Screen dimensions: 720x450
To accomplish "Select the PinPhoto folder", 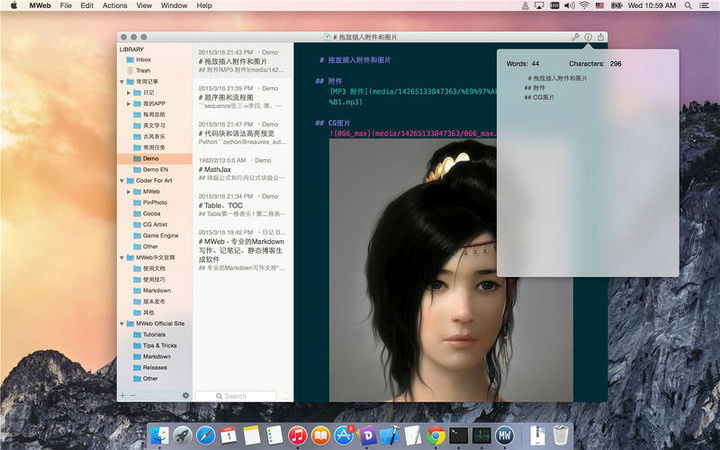I will point(154,202).
